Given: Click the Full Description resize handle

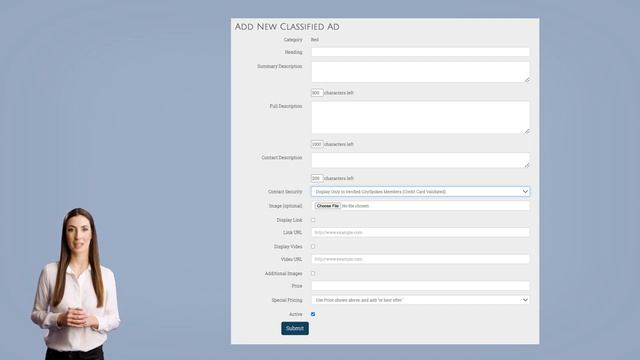Looking at the screenshot, I should (x=527, y=131).
